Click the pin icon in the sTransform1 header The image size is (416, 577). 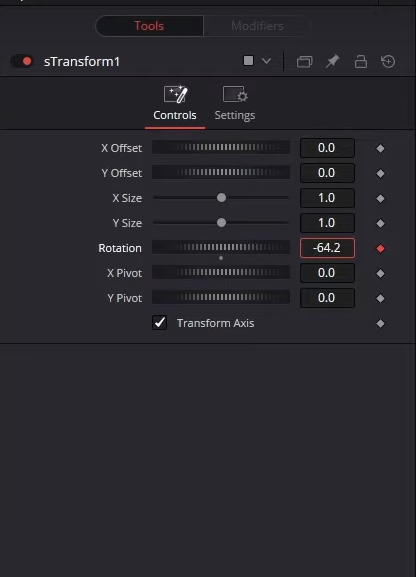tap(332, 61)
